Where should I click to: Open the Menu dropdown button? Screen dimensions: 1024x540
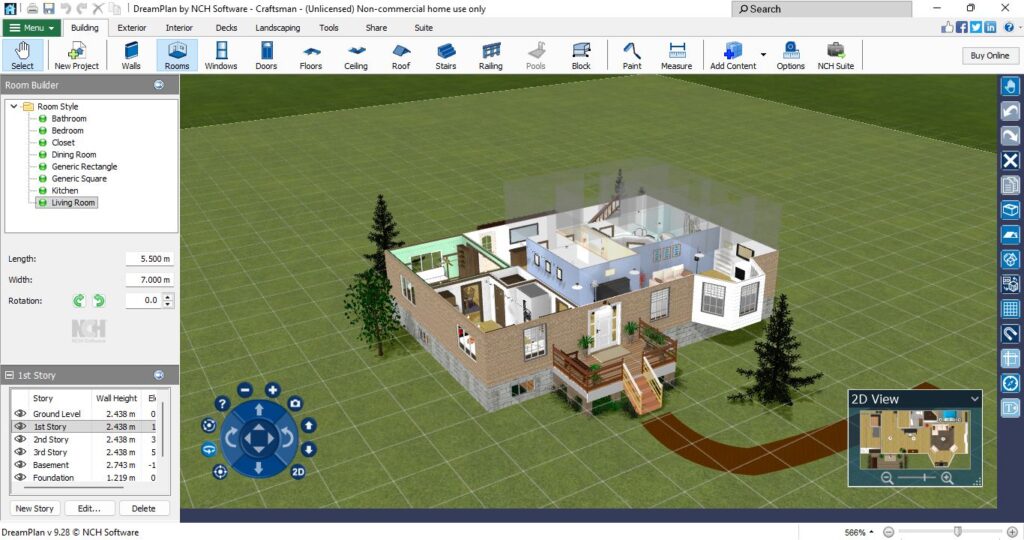point(32,28)
